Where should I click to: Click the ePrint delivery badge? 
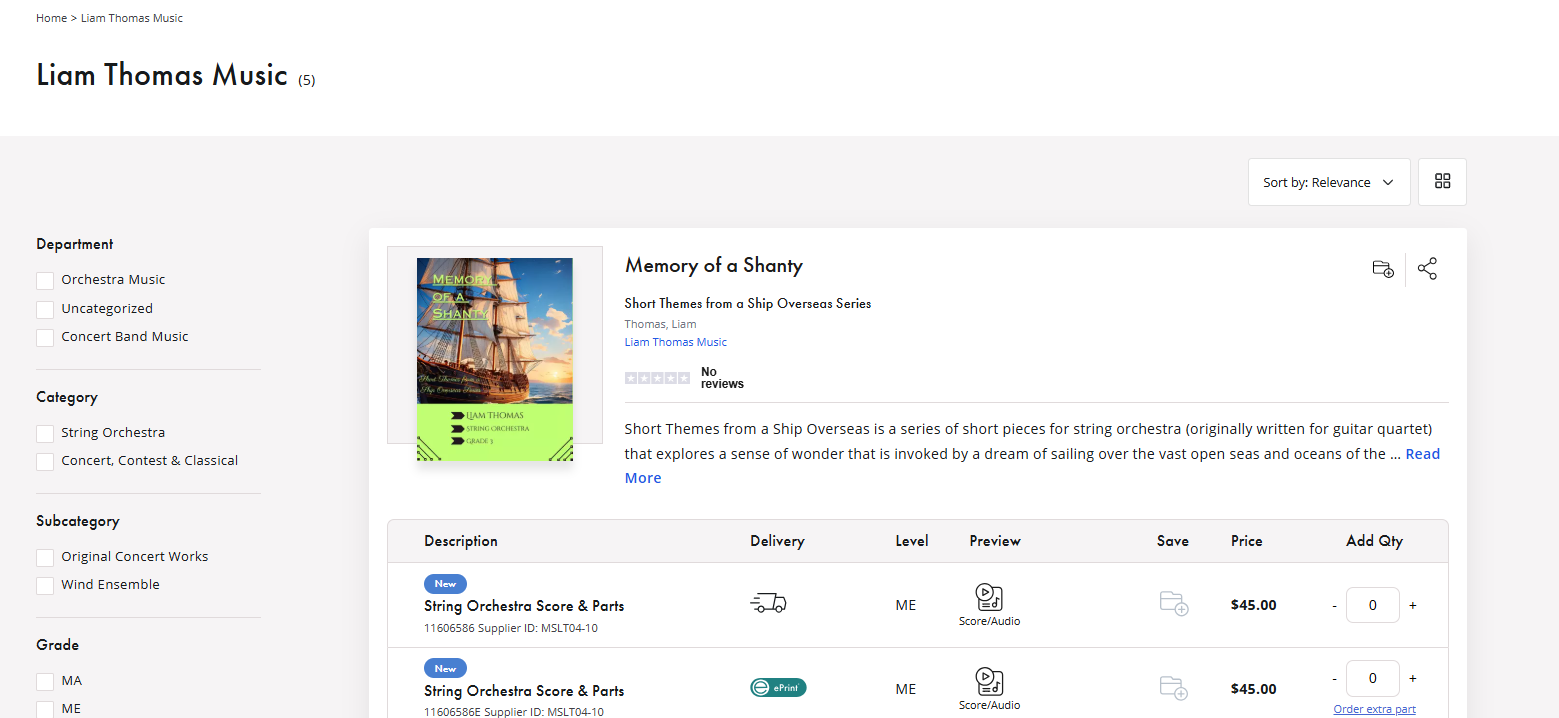pyautogui.click(x=778, y=687)
